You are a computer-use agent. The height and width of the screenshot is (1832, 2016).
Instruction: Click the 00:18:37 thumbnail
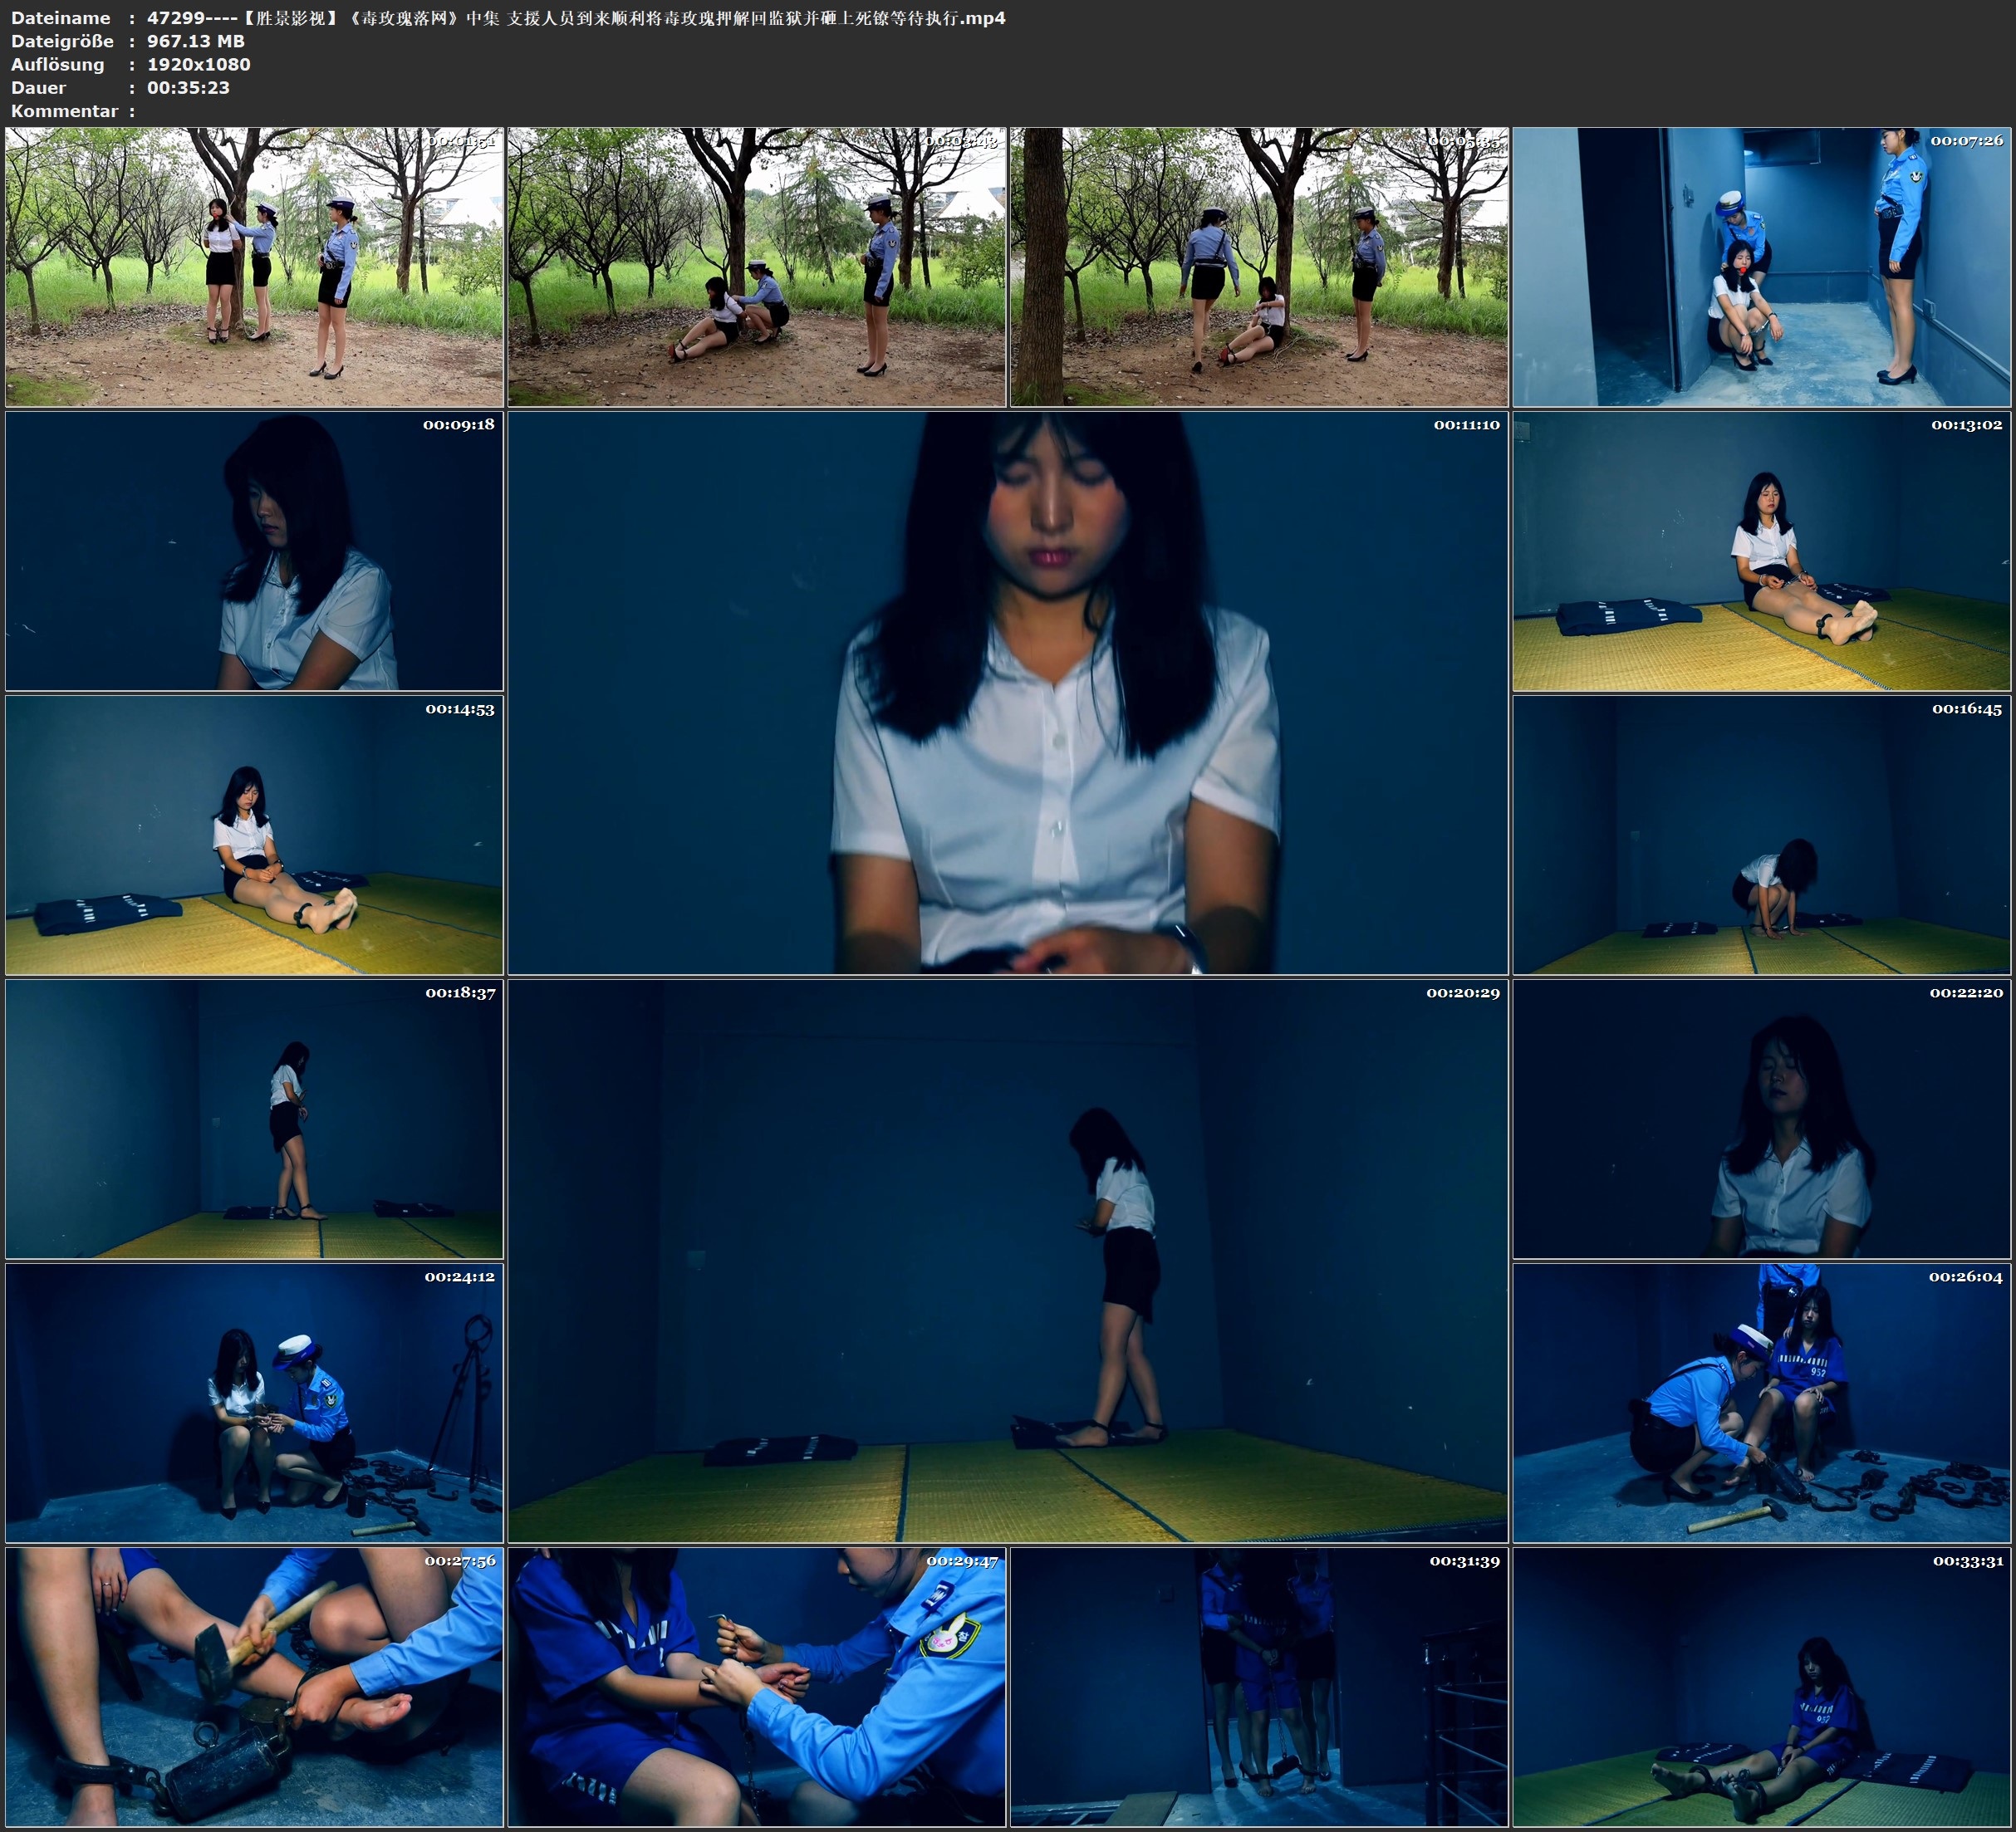(254, 1119)
